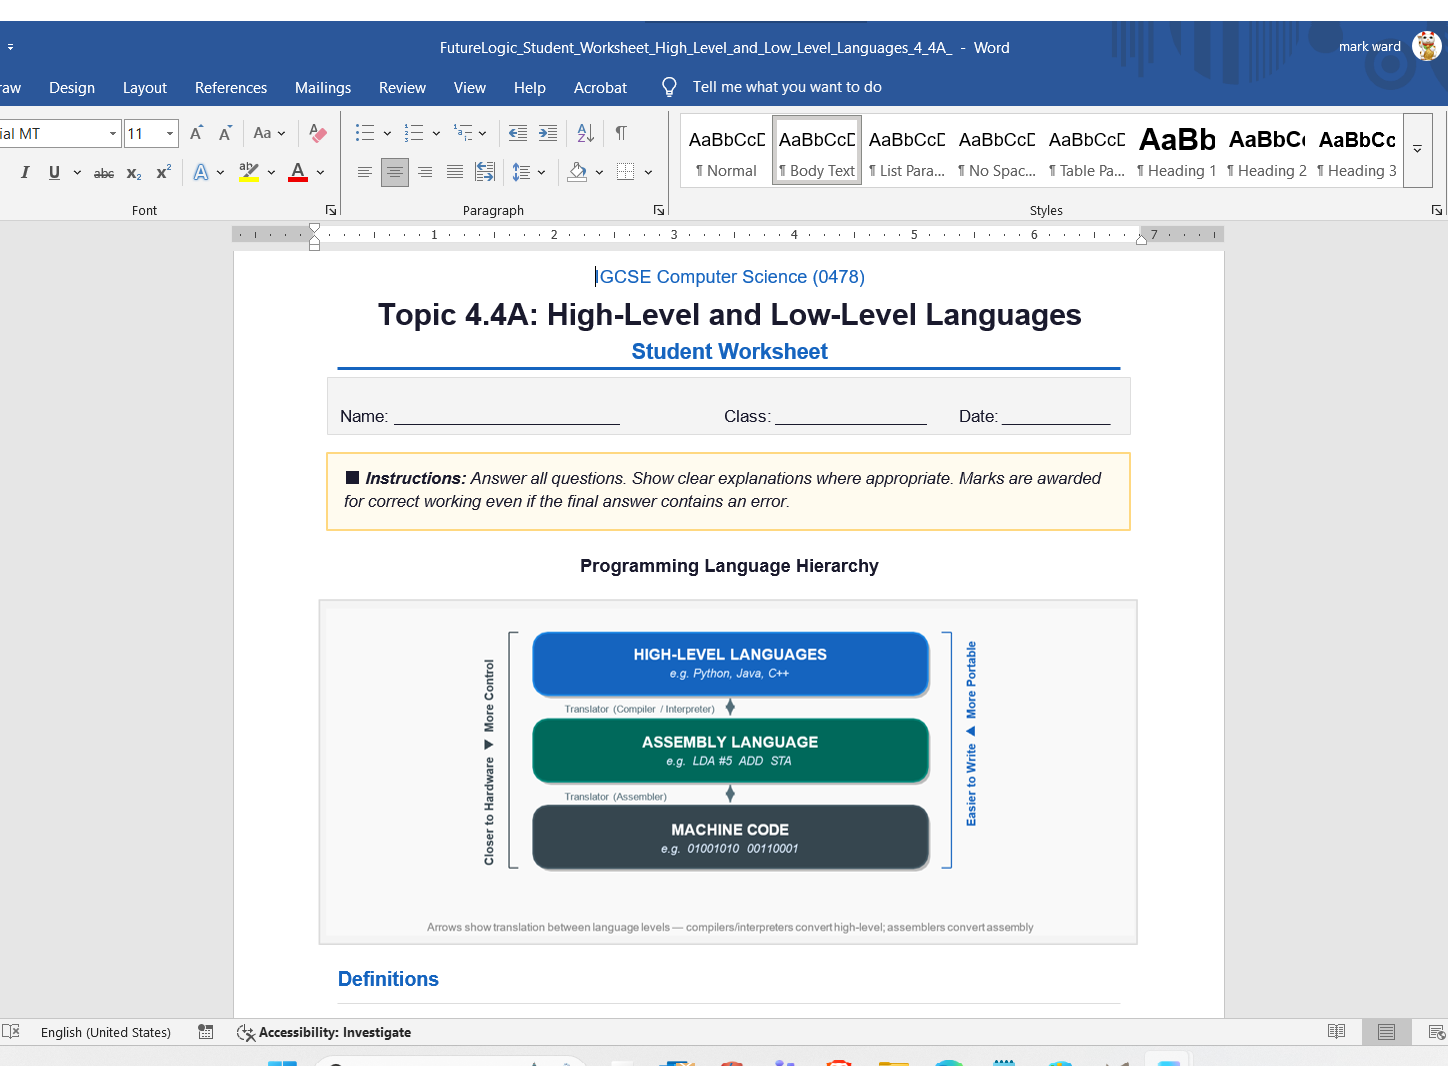Open Accessibility: Investigate in status bar
1448x1086 pixels.
coord(324,1032)
